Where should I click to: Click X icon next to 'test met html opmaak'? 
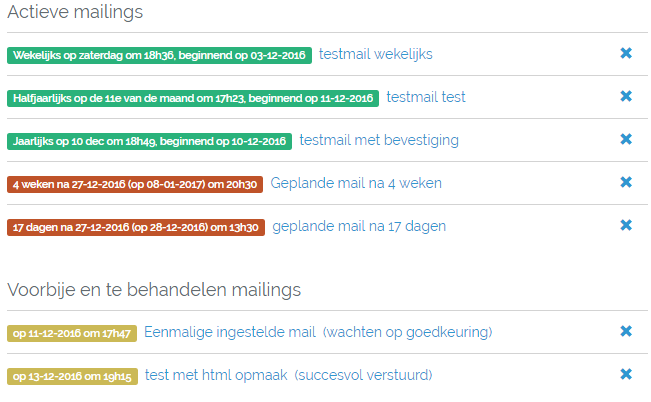point(626,375)
